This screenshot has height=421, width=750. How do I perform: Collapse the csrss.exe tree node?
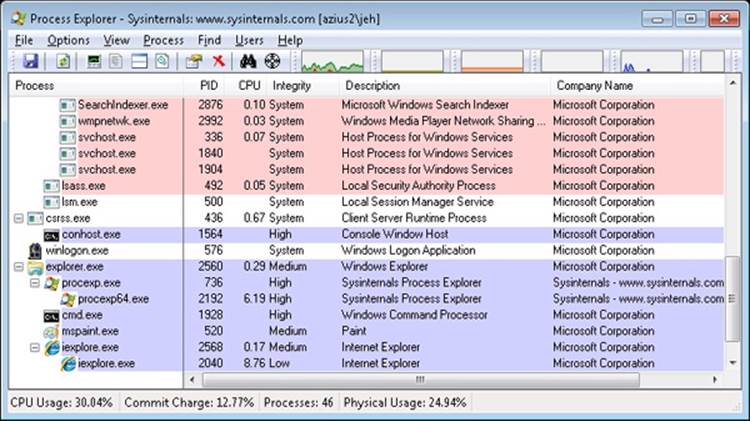tap(19, 219)
